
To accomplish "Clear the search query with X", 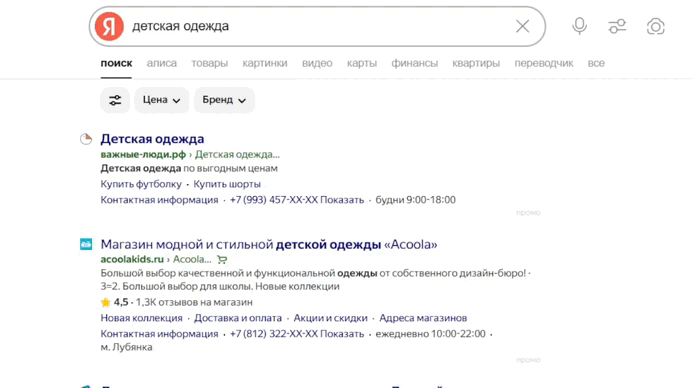I will tap(523, 26).
